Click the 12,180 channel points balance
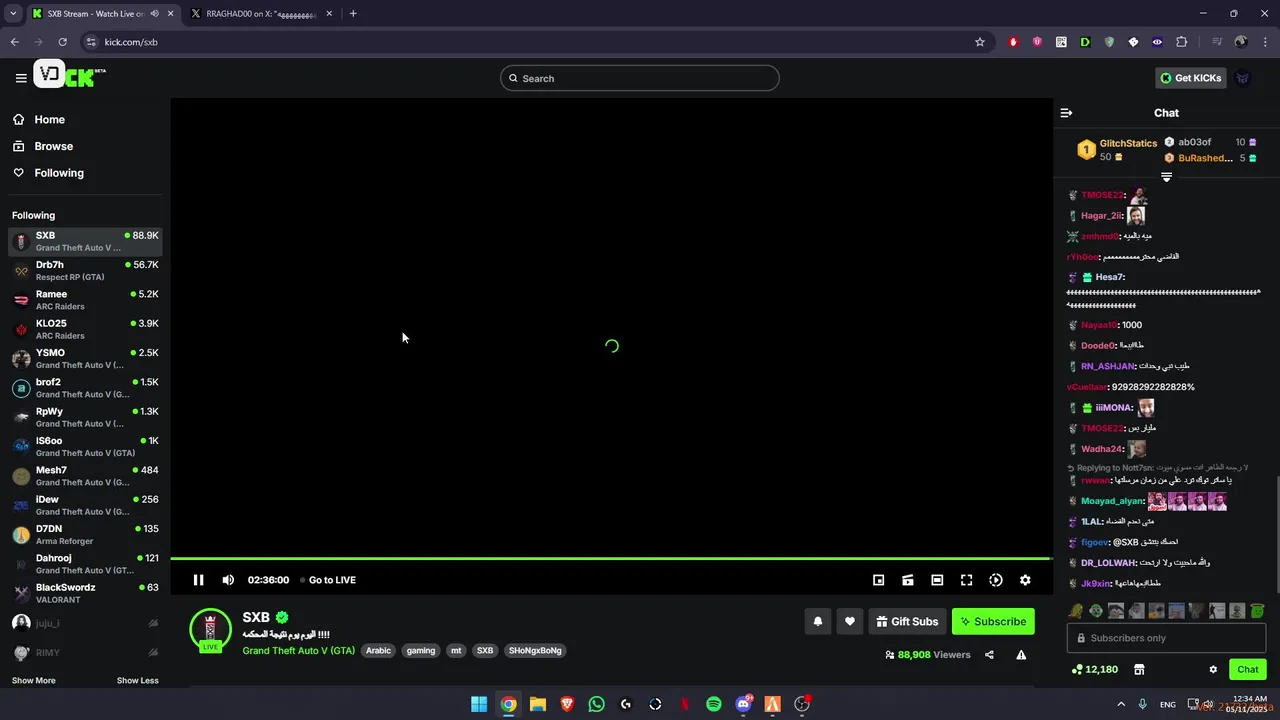 pos(1095,669)
